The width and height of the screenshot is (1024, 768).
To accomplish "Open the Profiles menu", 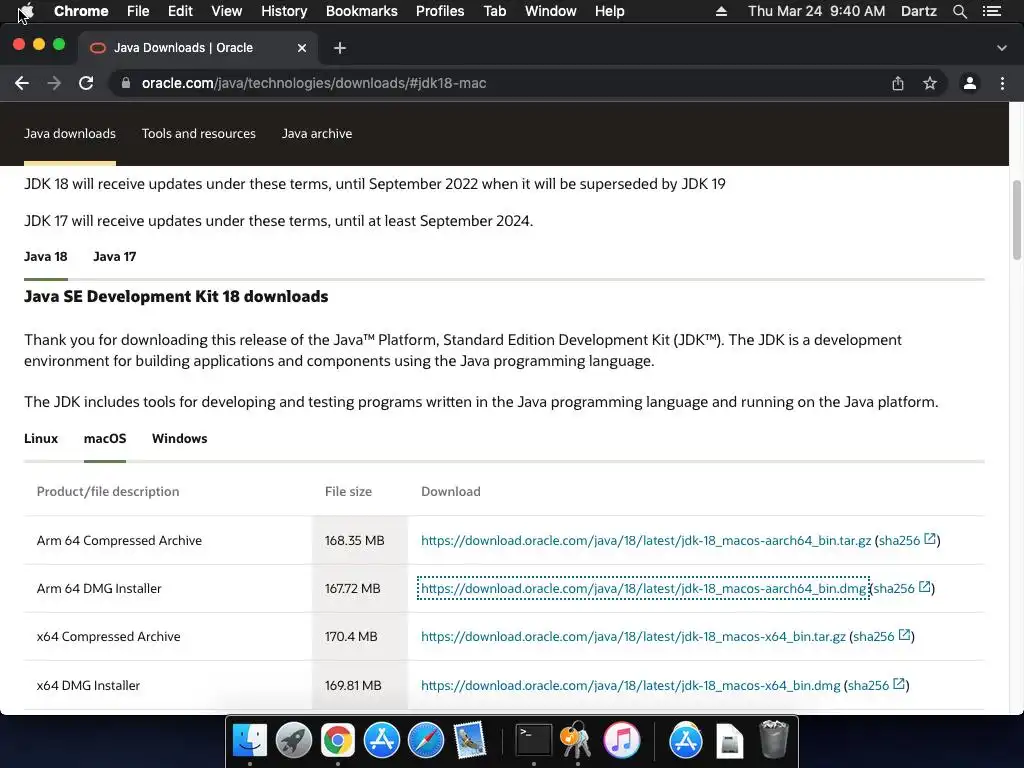I will click(440, 11).
